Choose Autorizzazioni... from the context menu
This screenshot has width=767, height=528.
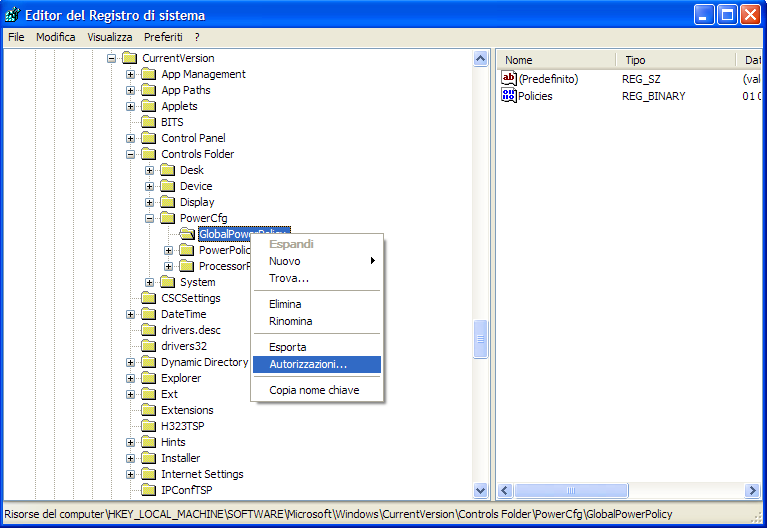317,364
